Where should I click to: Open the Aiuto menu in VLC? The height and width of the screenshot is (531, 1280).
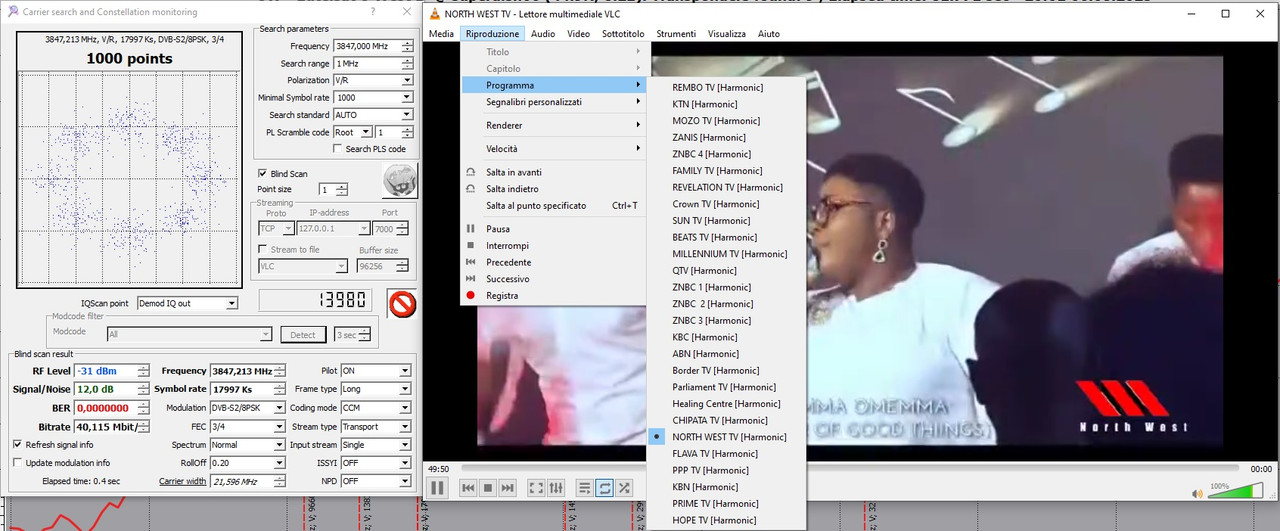point(769,33)
